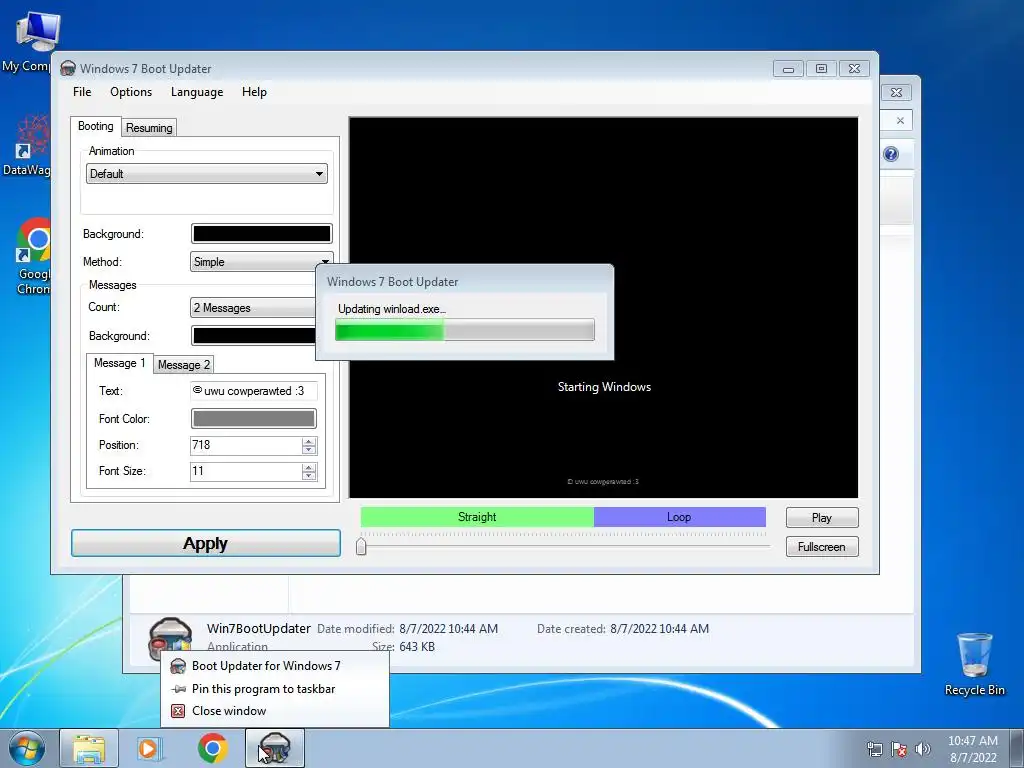The image size is (1024, 768).
Task: Increase the Position value with up arrow
Action: pyautogui.click(x=309, y=441)
